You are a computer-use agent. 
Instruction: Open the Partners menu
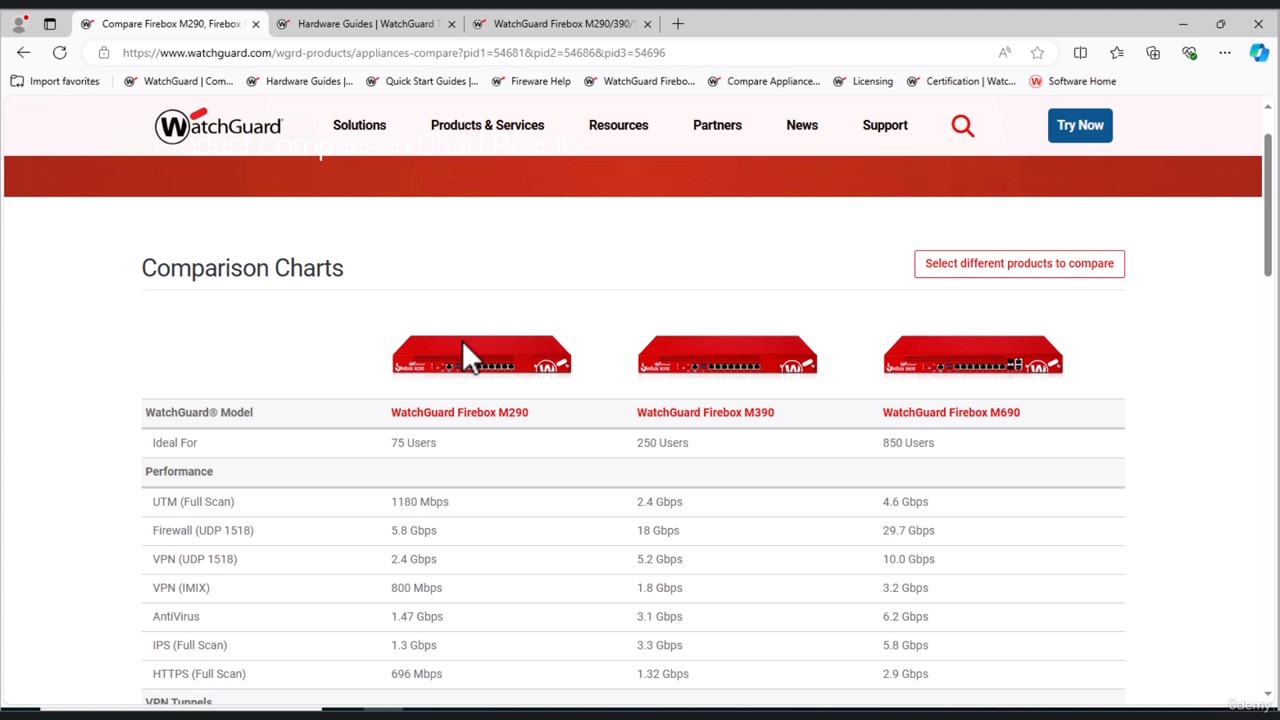[x=717, y=125]
